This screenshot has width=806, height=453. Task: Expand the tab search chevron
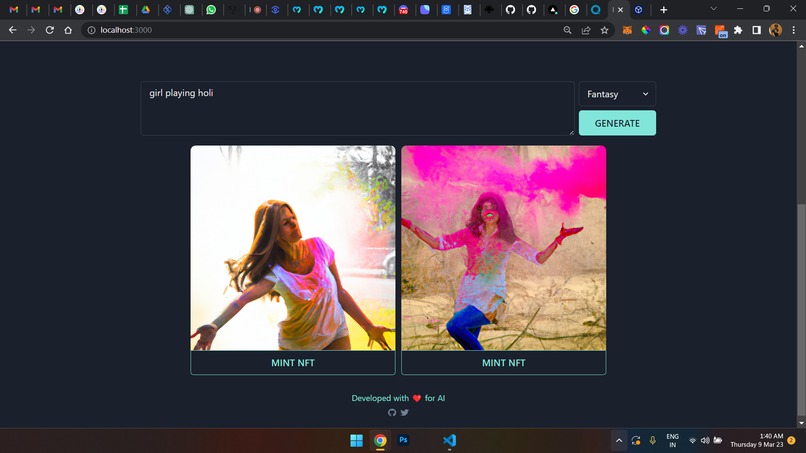coord(713,9)
